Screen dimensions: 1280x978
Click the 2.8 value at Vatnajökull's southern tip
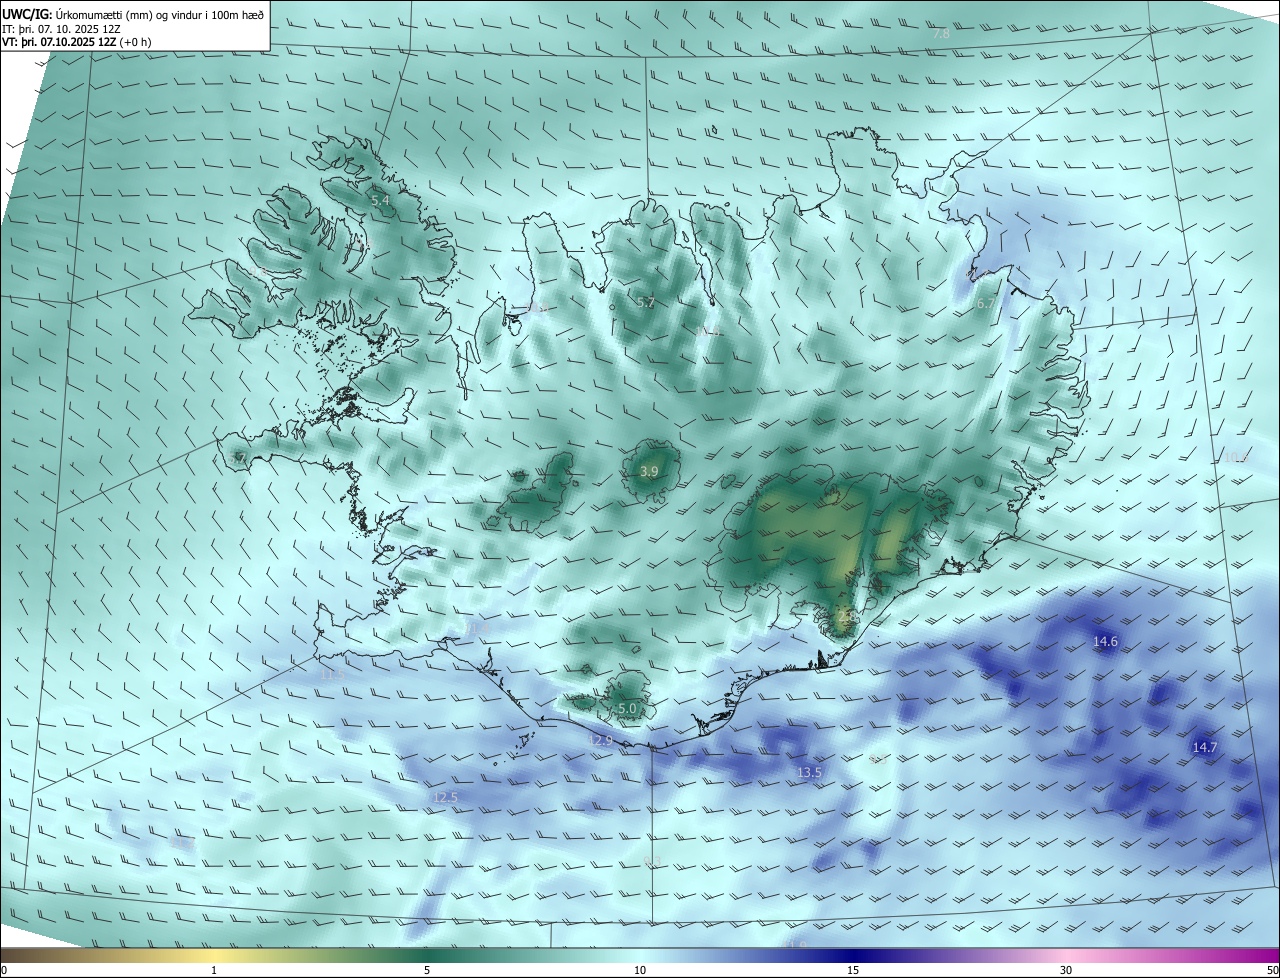[846, 618]
